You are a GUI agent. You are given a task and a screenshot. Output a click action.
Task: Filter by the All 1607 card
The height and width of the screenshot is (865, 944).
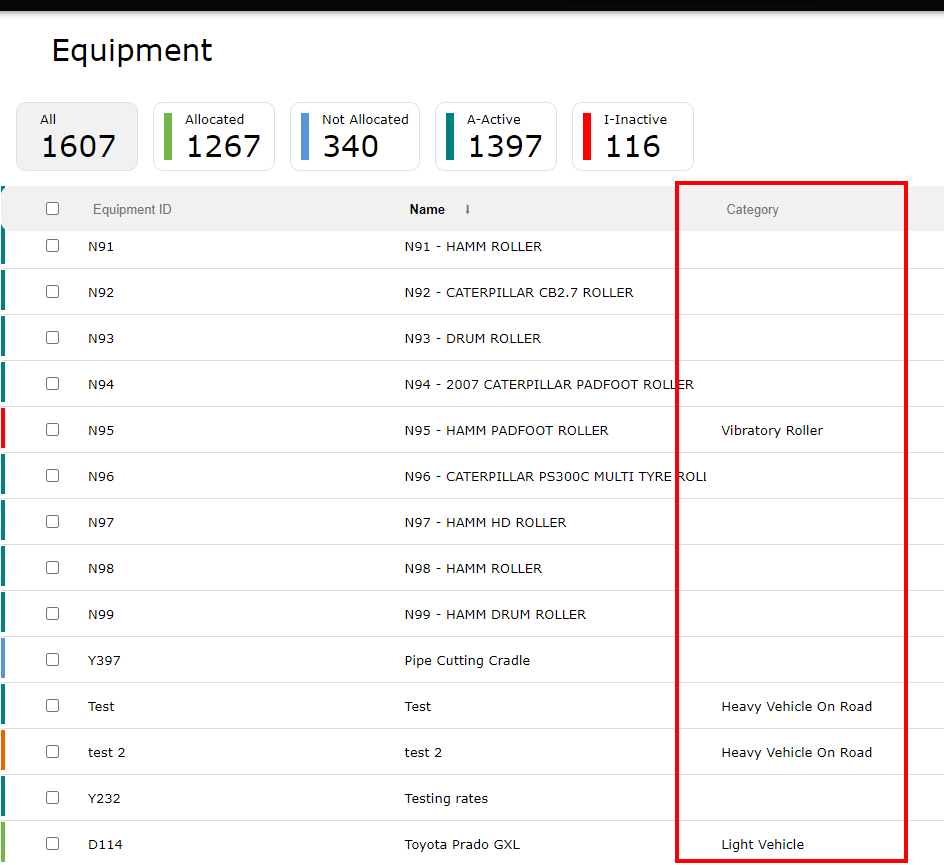77,137
